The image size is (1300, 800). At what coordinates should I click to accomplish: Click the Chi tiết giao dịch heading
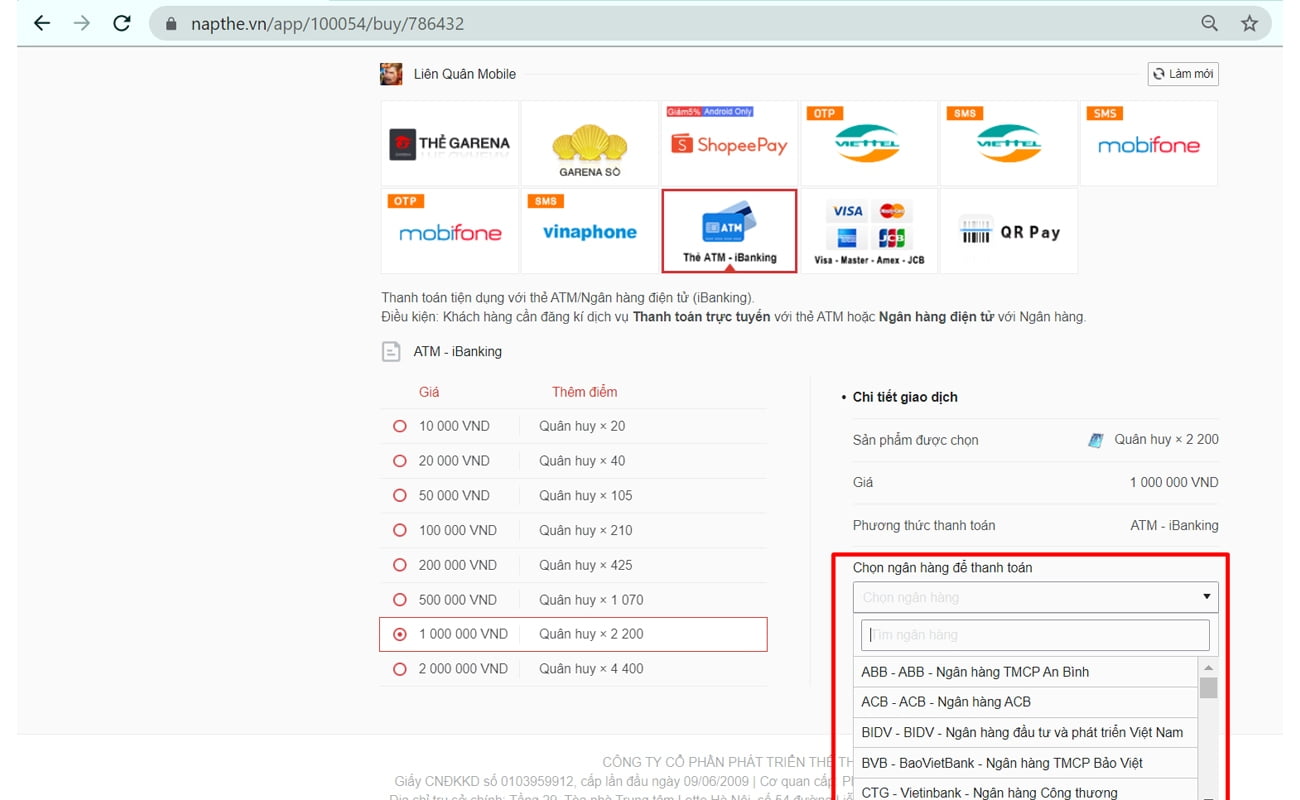click(905, 397)
